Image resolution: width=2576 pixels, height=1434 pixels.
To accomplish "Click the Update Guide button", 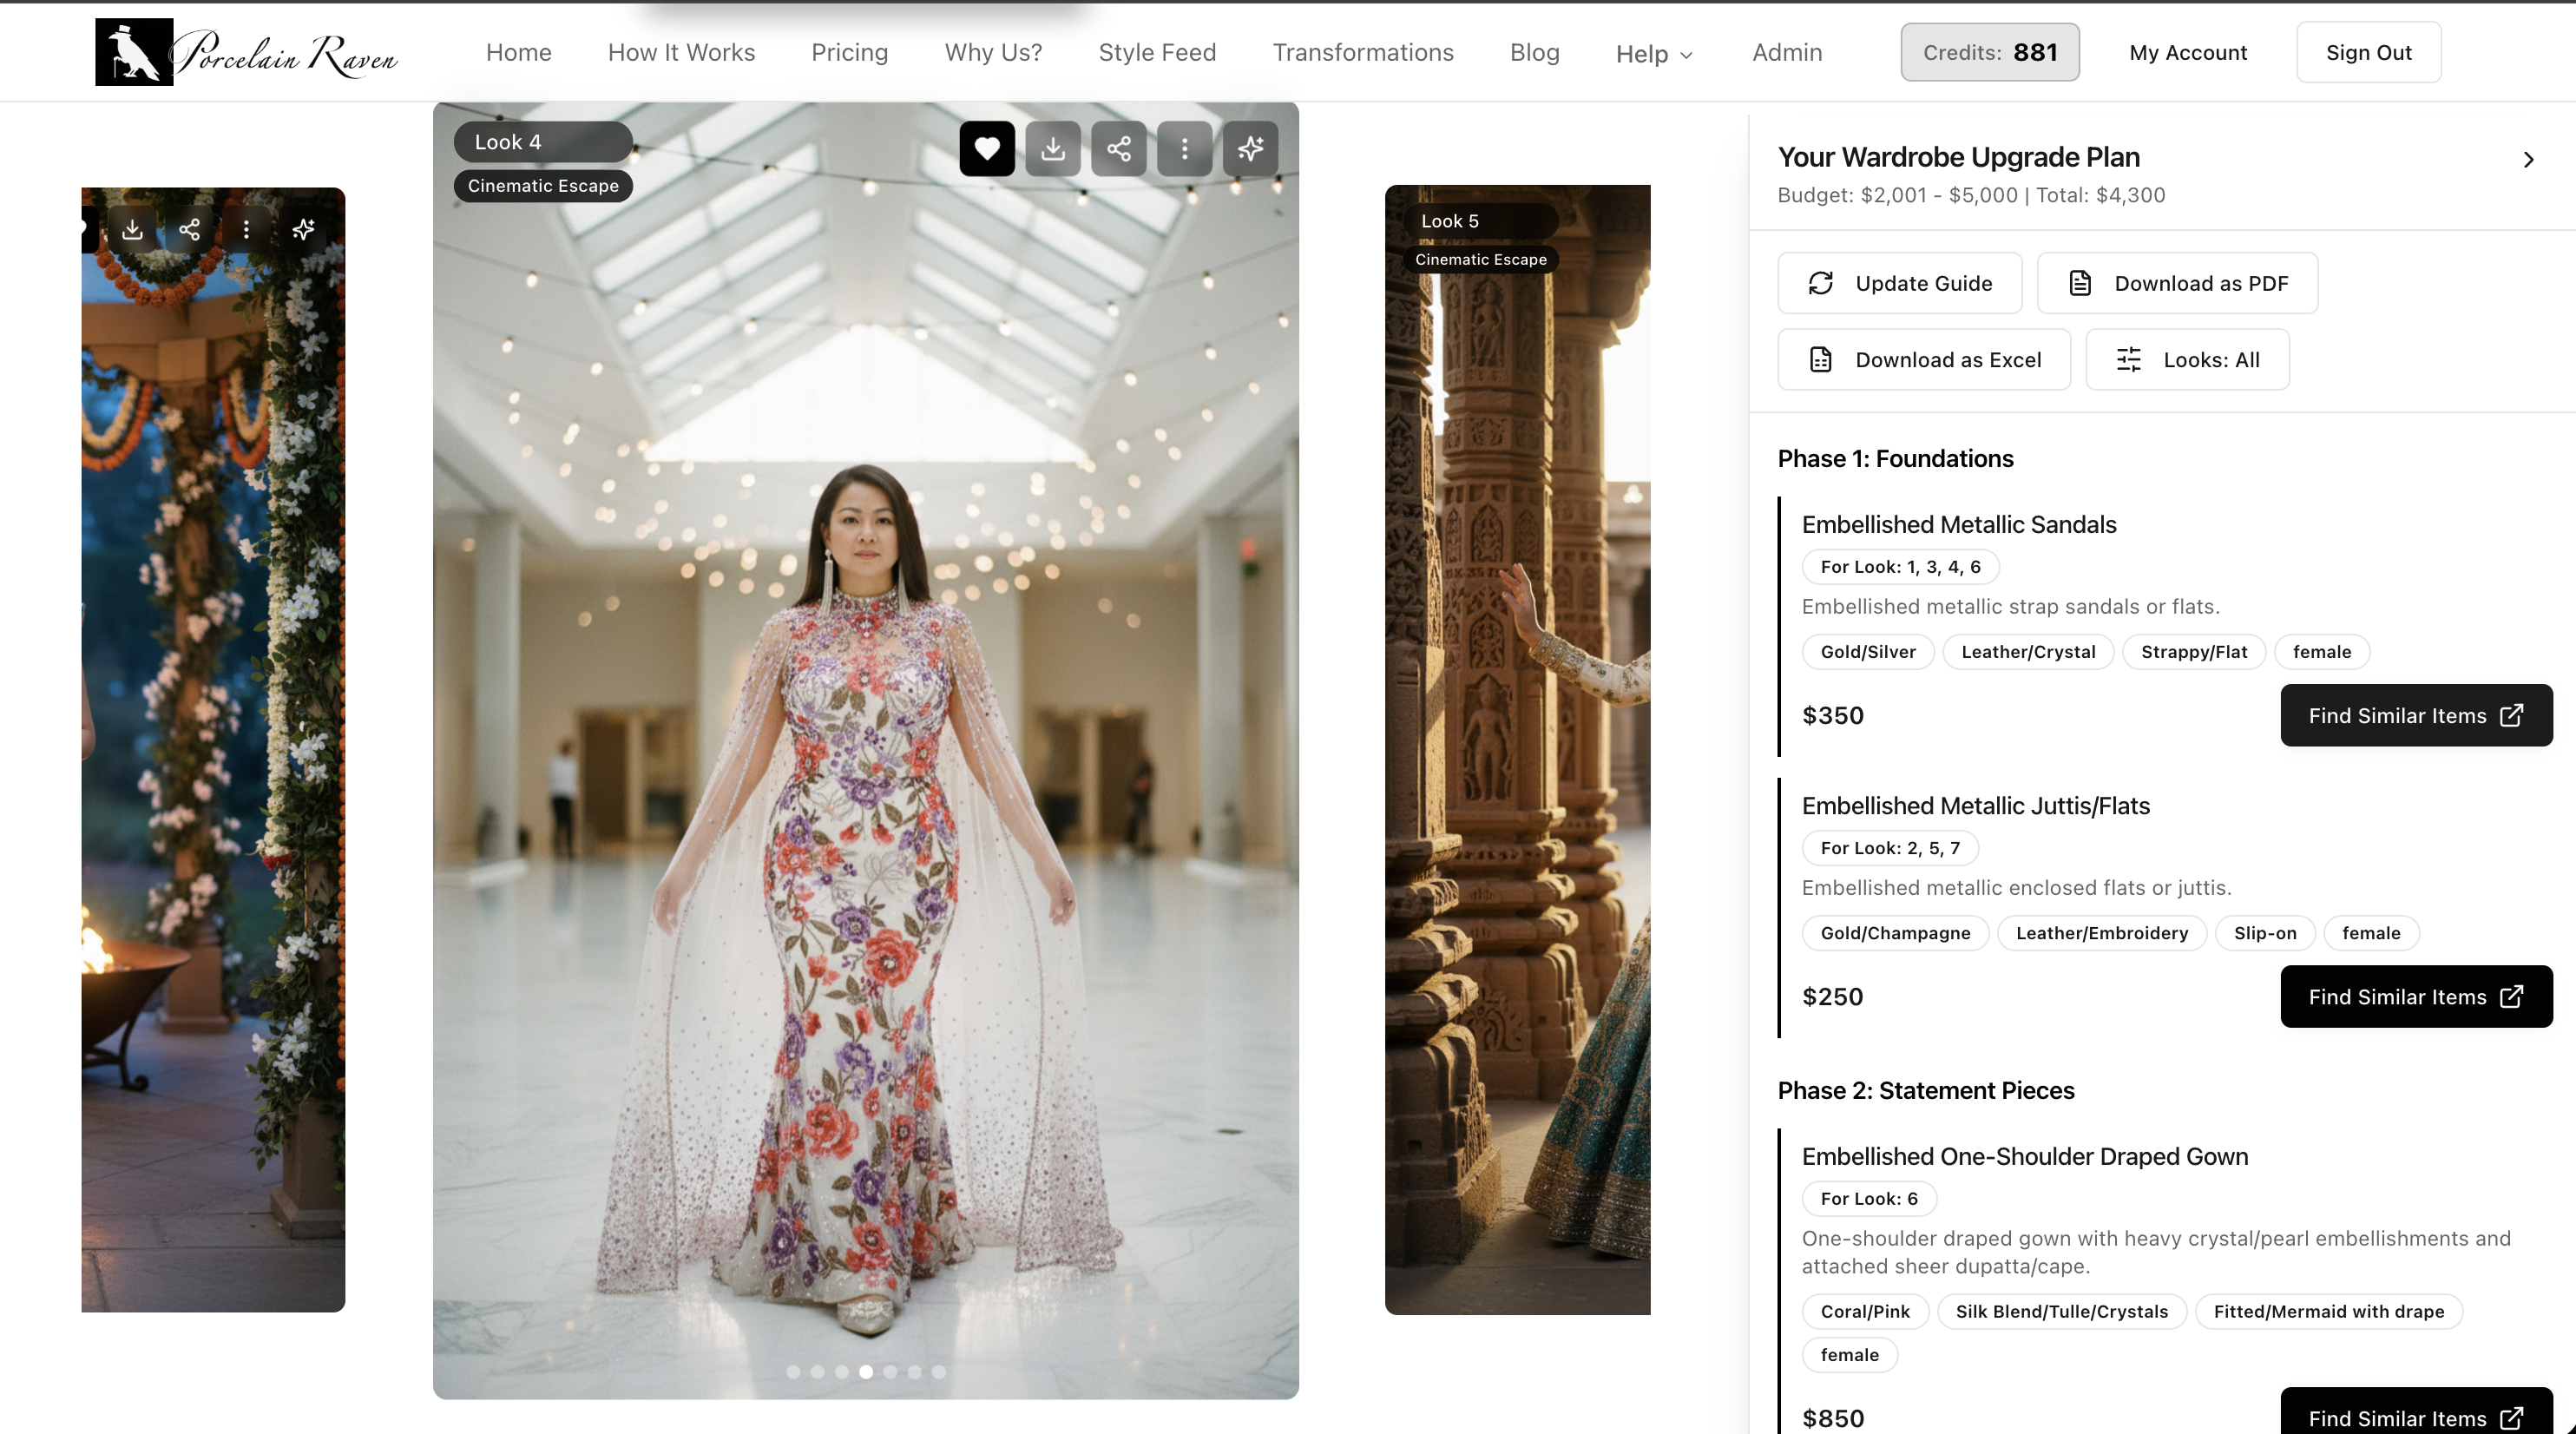I will pos(1899,283).
